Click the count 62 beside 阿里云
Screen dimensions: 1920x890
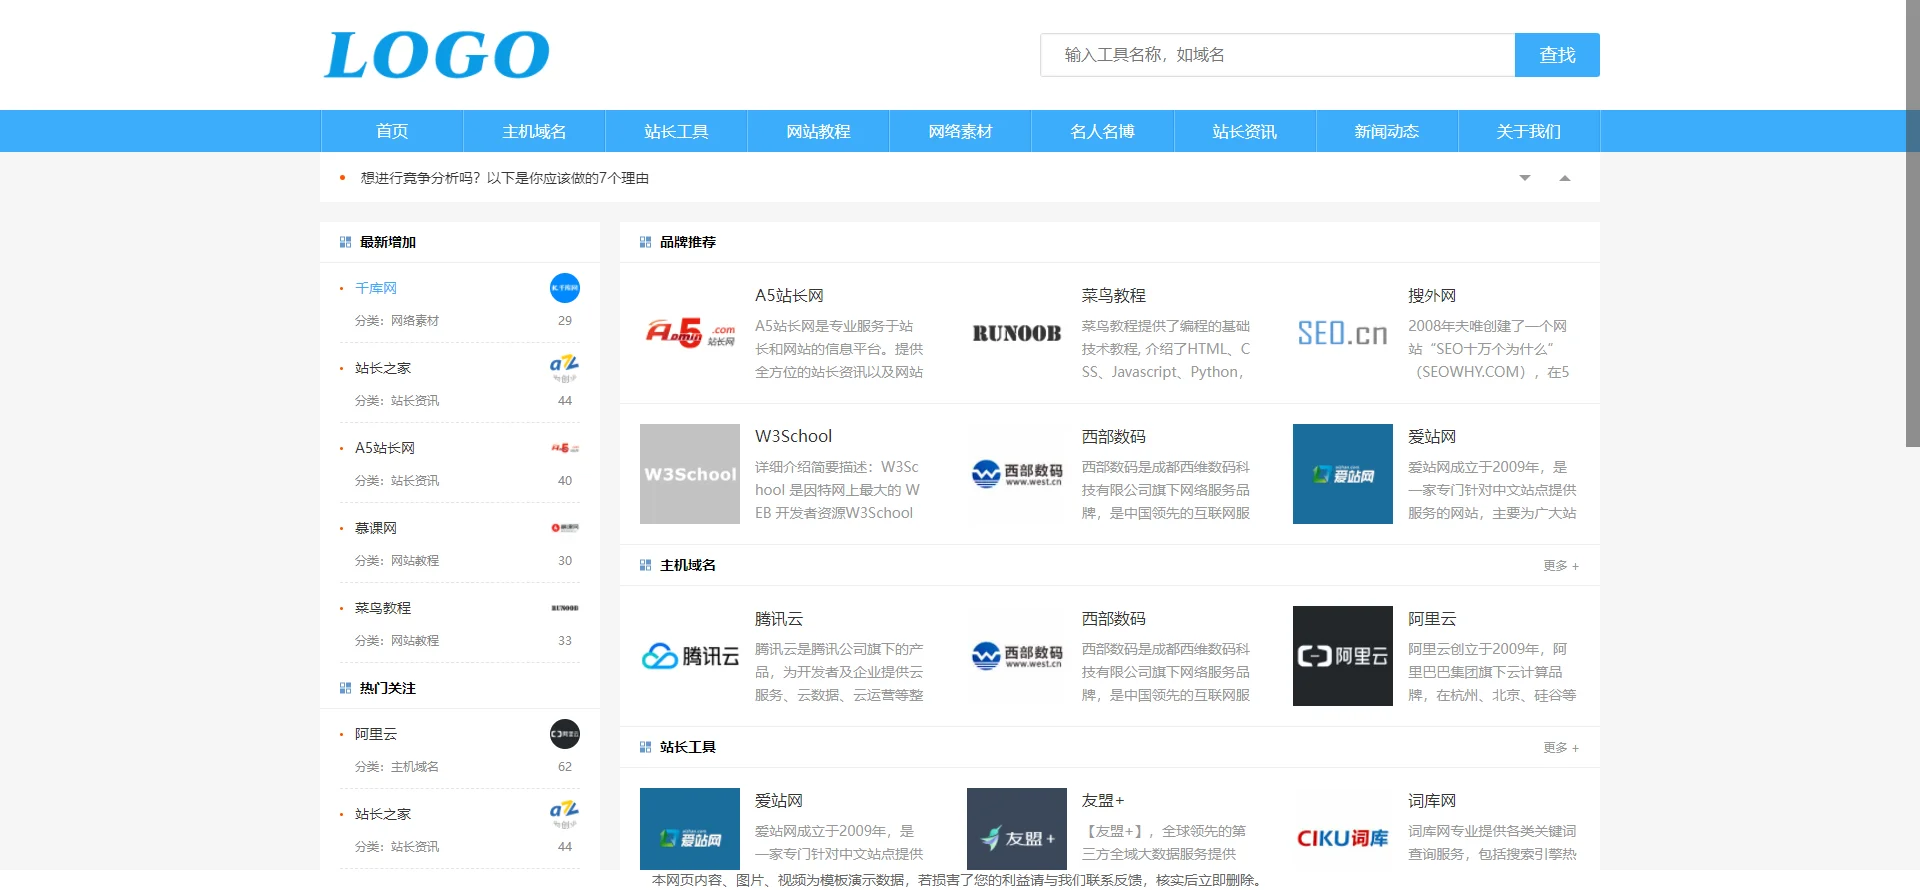coord(565,767)
